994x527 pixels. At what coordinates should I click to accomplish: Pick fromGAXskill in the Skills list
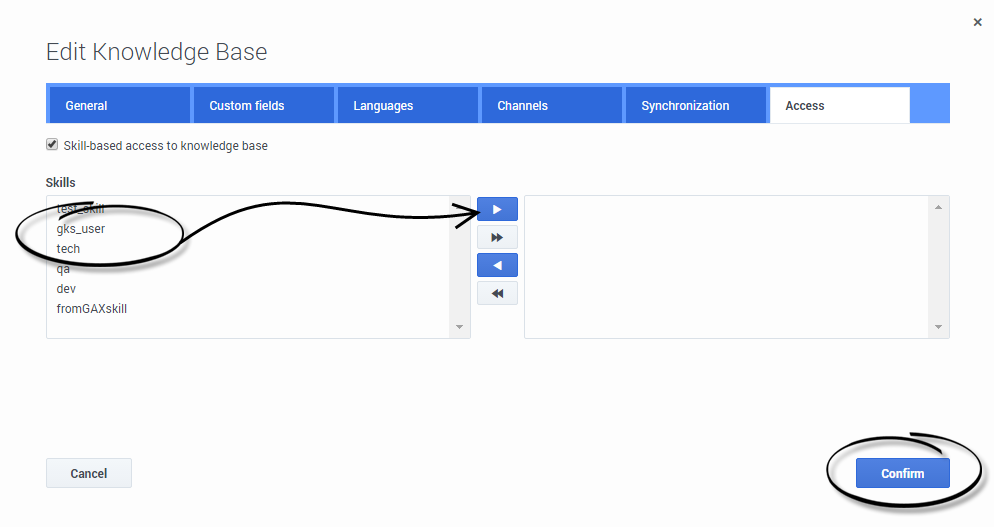point(92,309)
